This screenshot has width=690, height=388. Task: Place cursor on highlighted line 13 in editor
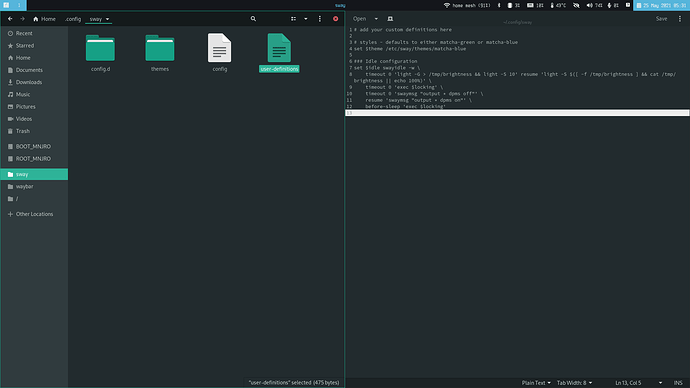point(517,113)
